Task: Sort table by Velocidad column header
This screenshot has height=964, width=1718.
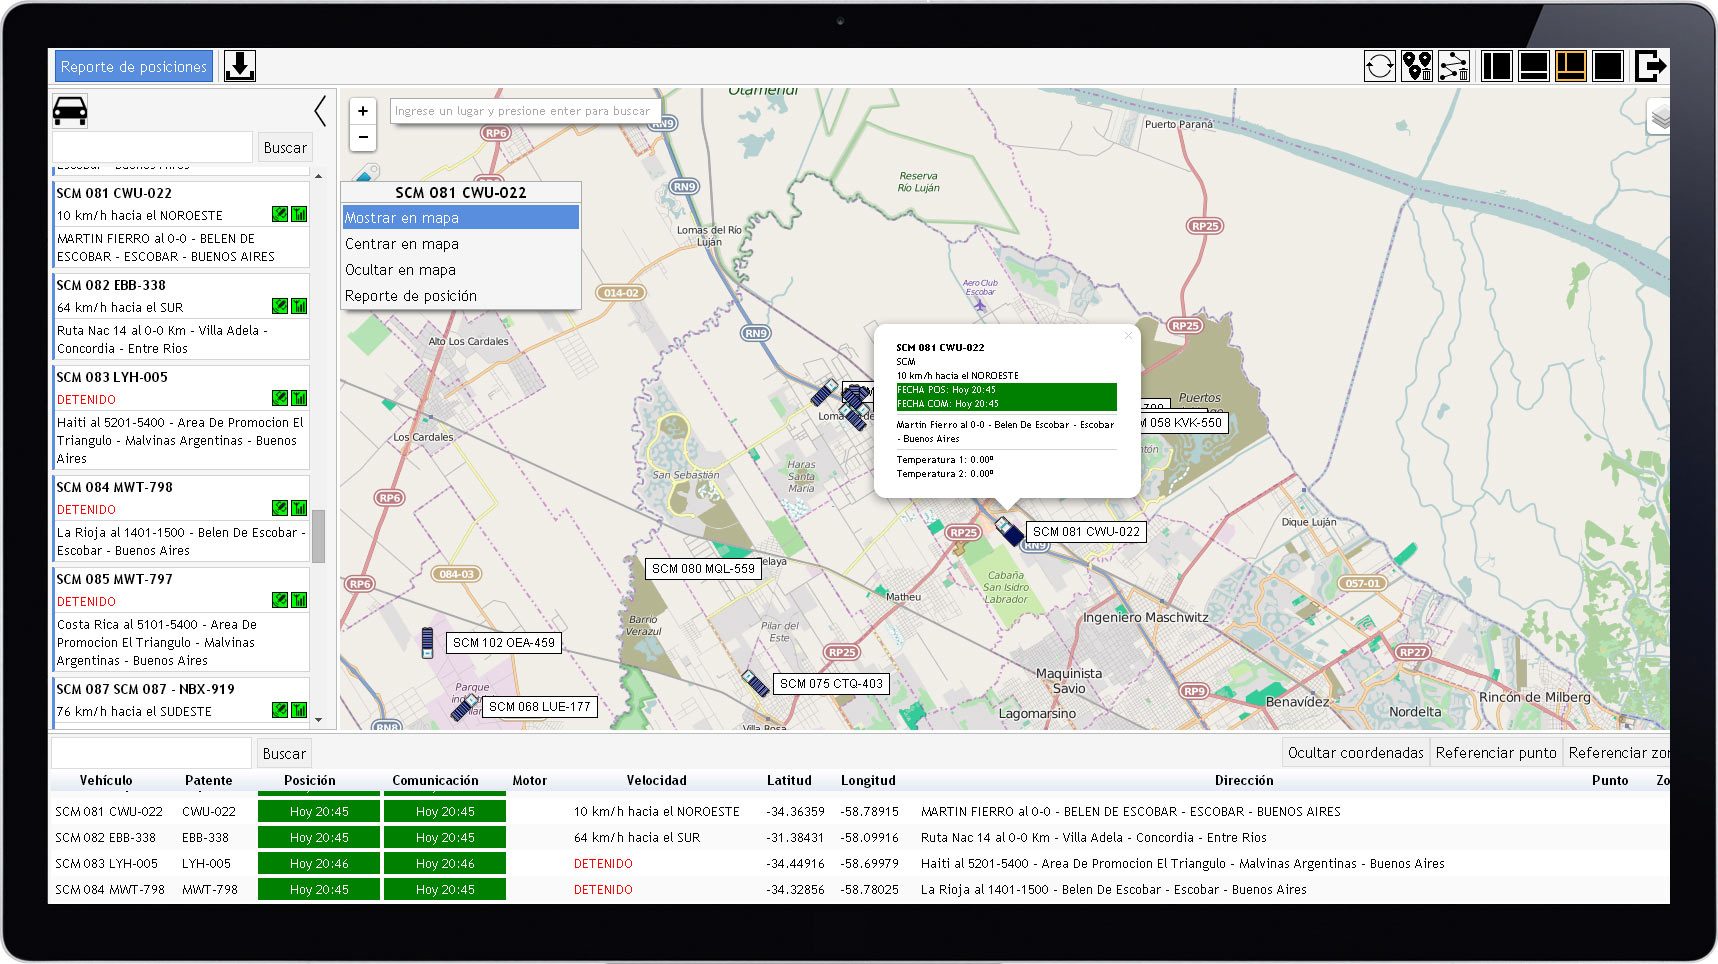Action: click(657, 780)
